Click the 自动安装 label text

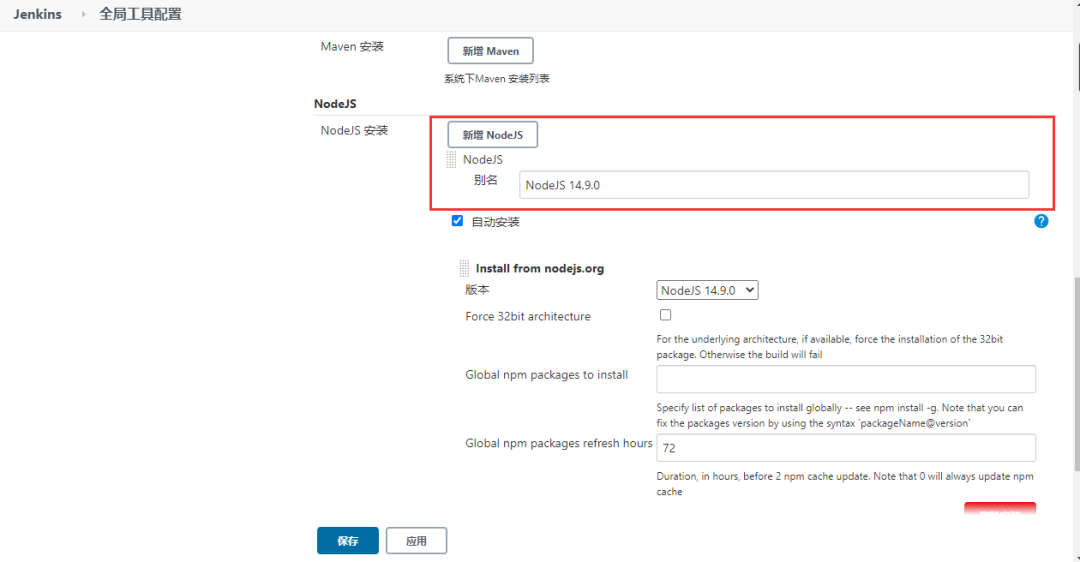point(495,222)
